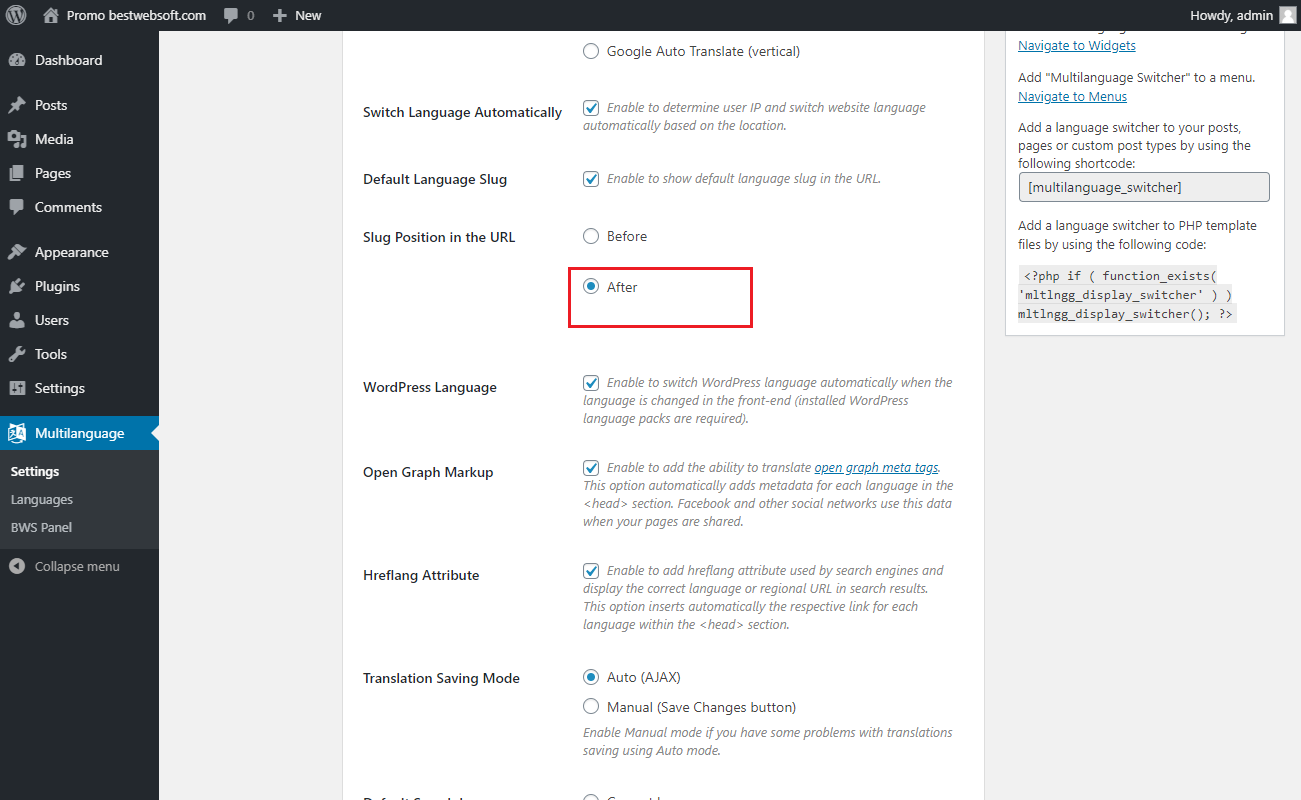Click the Slug Position in the URL label
This screenshot has height=800, width=1301.
click(x=439, y=237)
